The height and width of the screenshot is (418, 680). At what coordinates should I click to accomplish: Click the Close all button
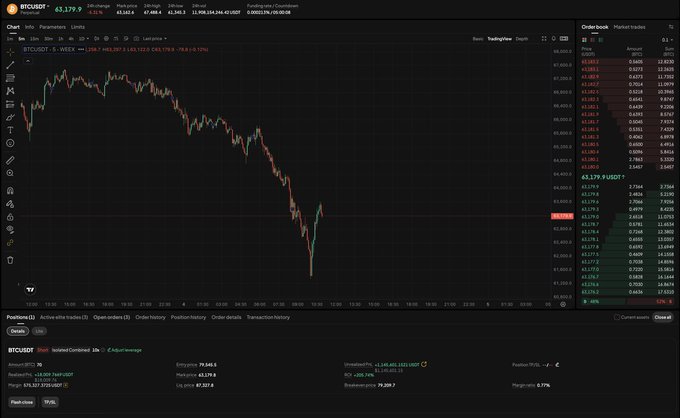click(663, 317)
